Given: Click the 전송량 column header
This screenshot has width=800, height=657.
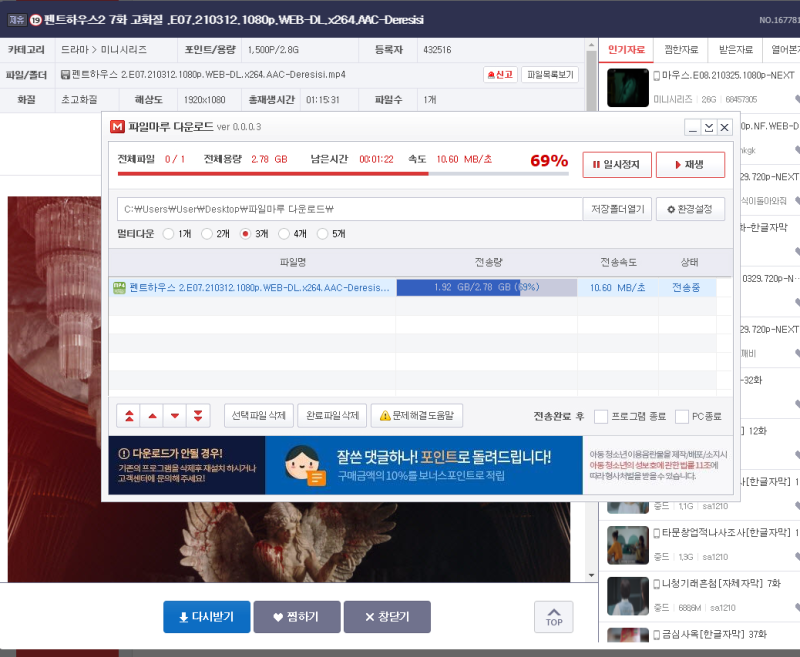Looking at the screenshot, I should (488, 262).
